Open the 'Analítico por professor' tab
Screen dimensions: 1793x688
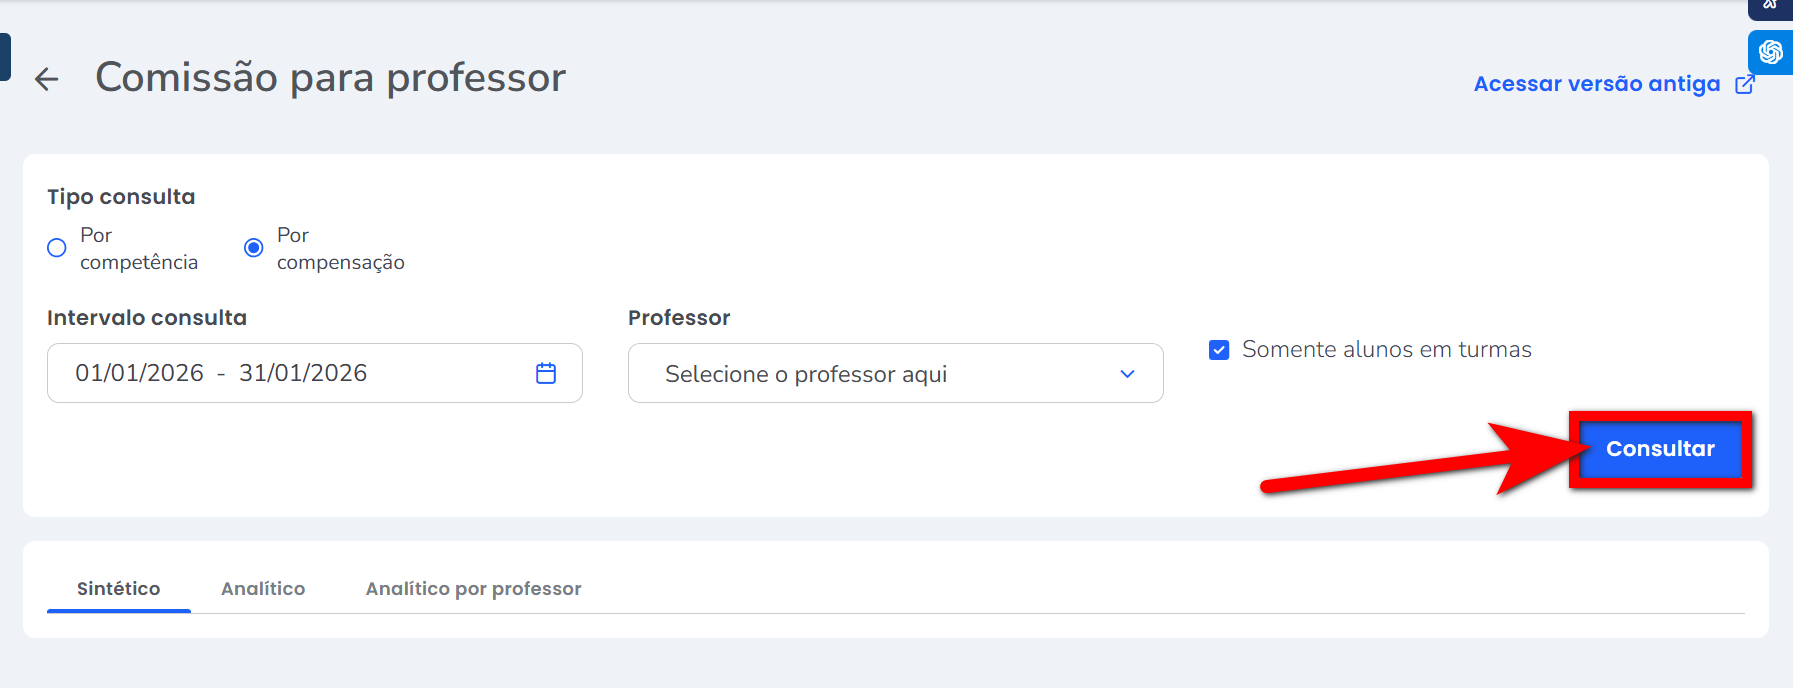[473, 589]
